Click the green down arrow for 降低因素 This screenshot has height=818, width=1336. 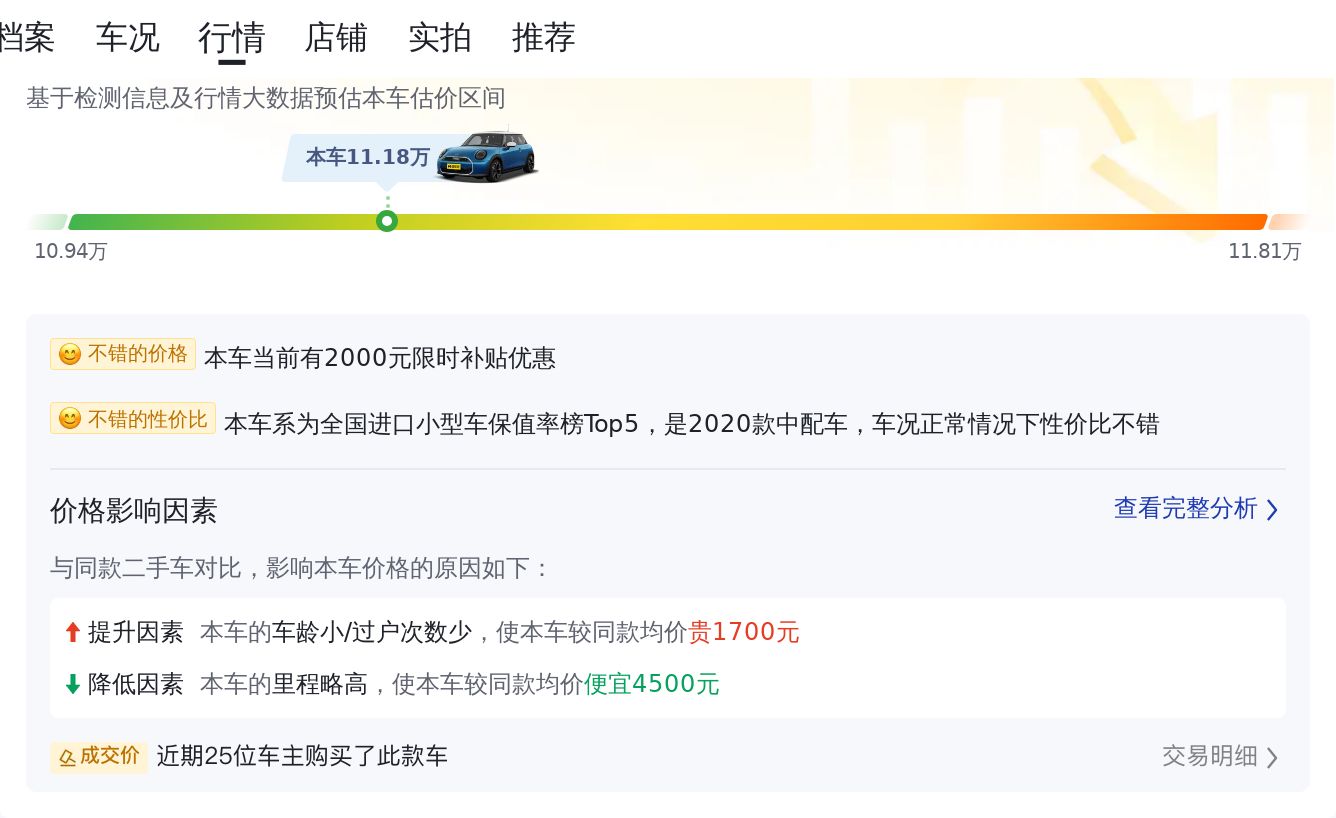(x=72, y=684)
